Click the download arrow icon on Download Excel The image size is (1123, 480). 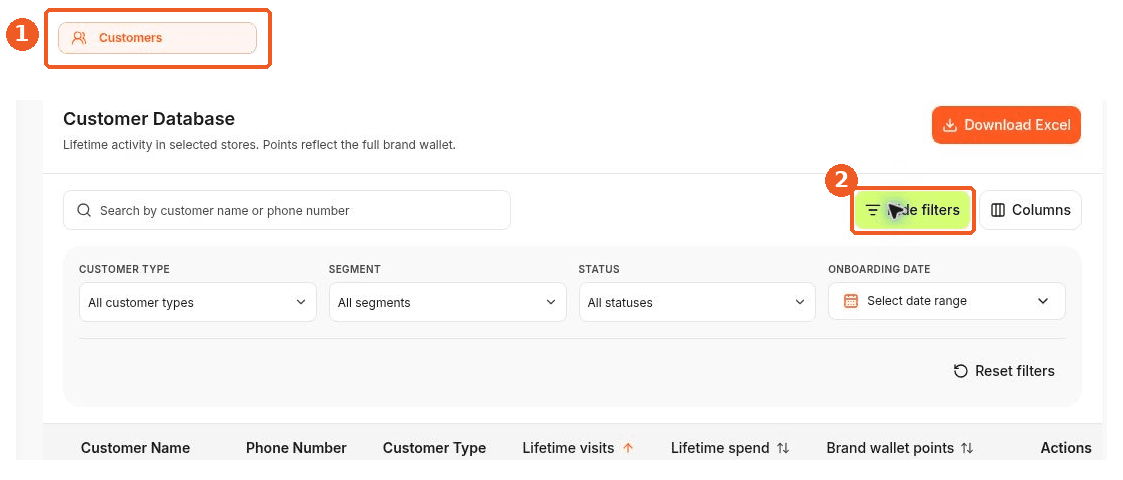(950, 125)
